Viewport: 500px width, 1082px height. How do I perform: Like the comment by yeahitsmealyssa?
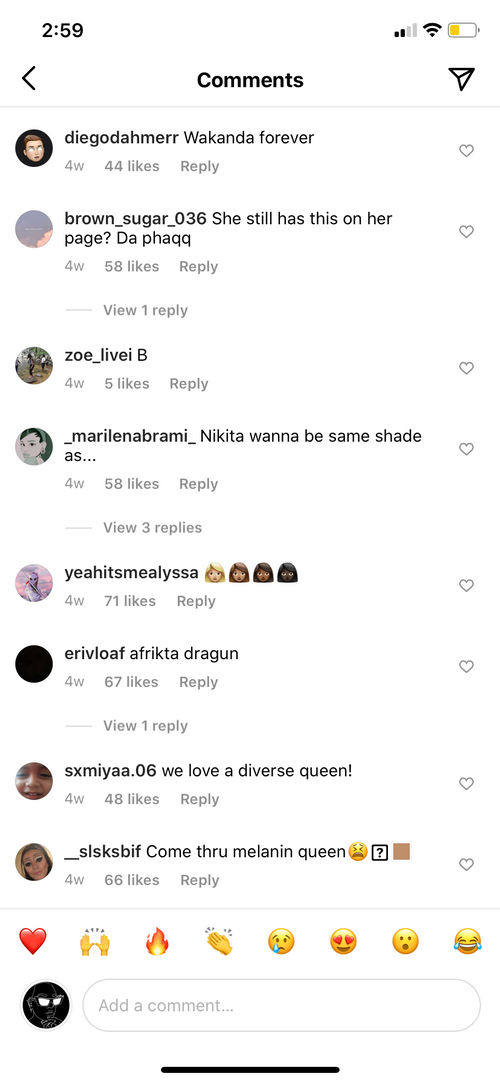(466, 585)
